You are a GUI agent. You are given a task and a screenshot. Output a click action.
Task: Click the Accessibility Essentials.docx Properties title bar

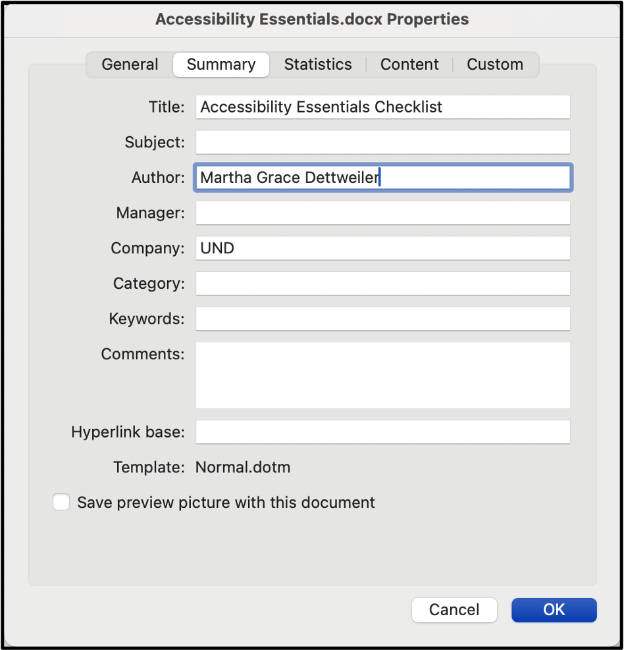312,19
